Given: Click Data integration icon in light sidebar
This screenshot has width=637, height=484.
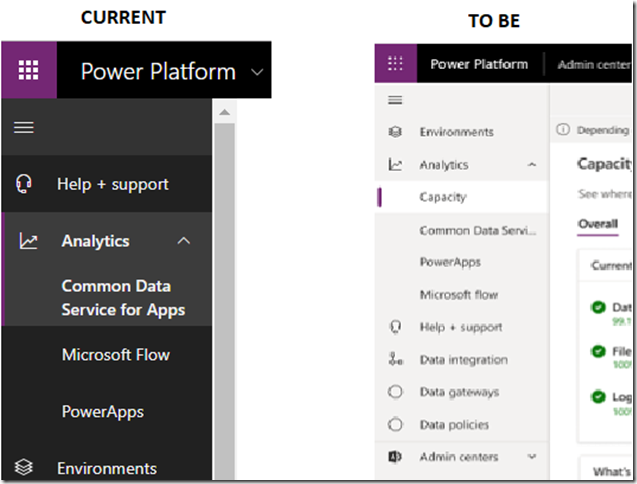Looking at the screenshot, I should [395, 359].
